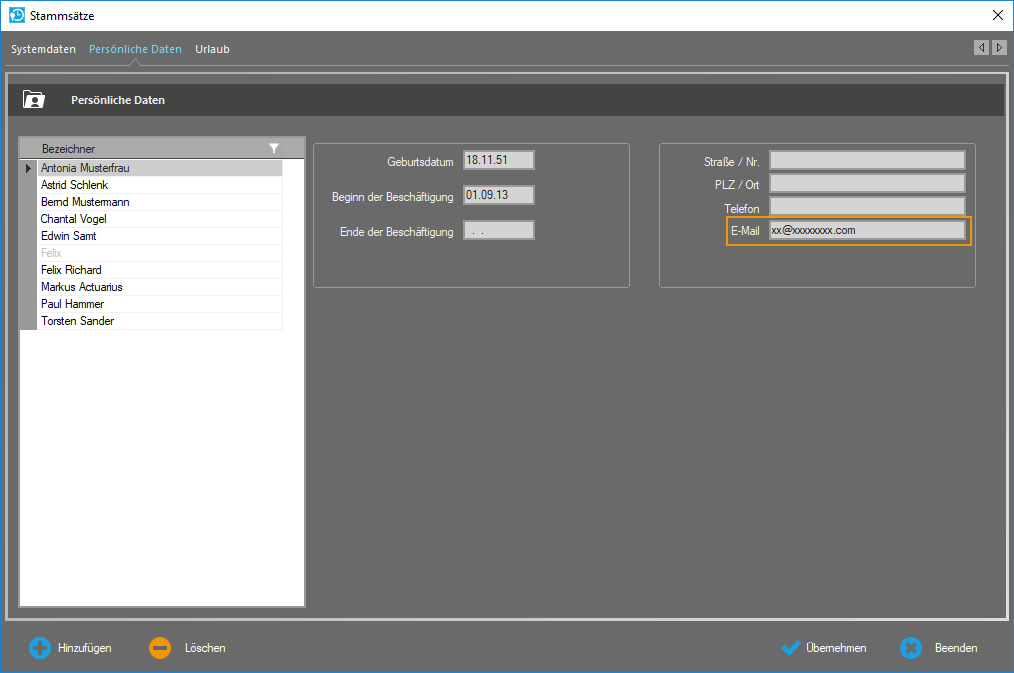Select the Persönliche Daten tab

(x=135, y=49)
